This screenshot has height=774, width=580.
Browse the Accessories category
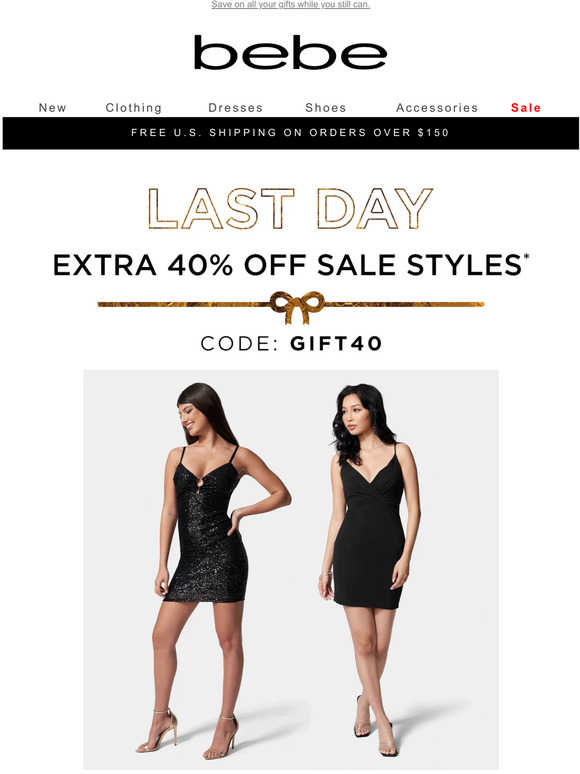(437, 108)
